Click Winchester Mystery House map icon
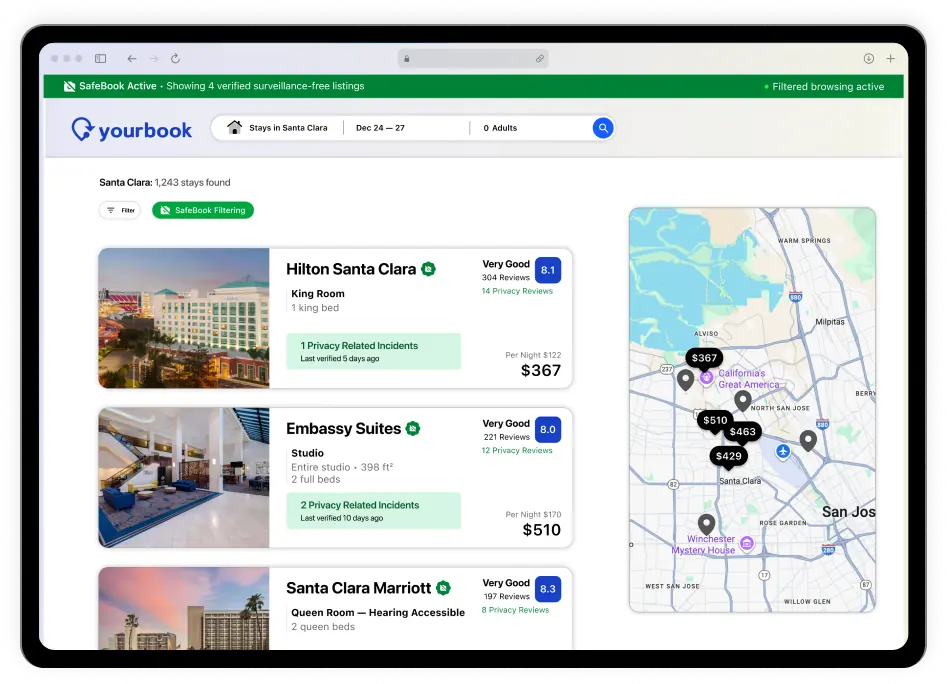947x684 pixels. tap(747, 543)
